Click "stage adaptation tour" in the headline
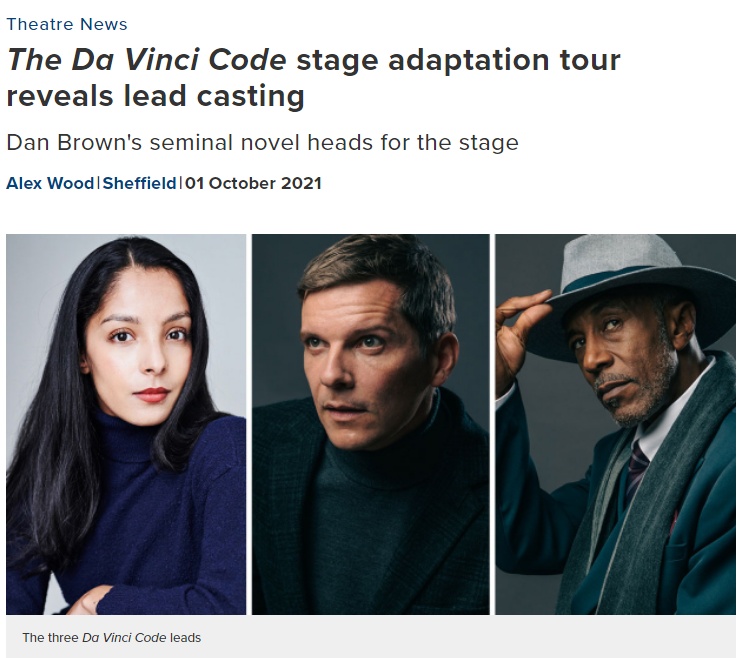 [458, 60]
